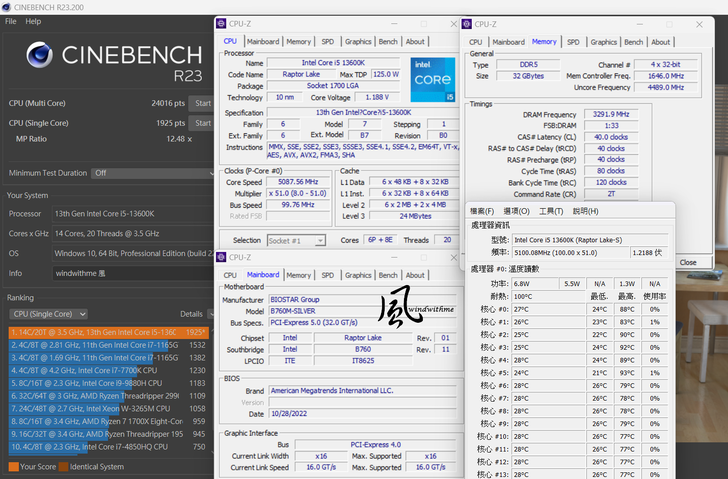Viewport: 728px width, 479px height.
Task: Open the File menu in Cinebench
Action: tap(11, 21)
